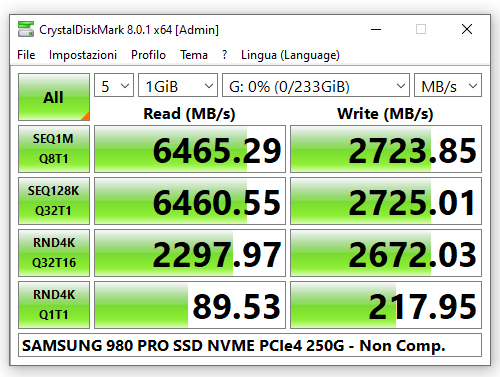Minimize the CrystalDiskMark window
Viewport: 500px width, 377px height.
376,29
